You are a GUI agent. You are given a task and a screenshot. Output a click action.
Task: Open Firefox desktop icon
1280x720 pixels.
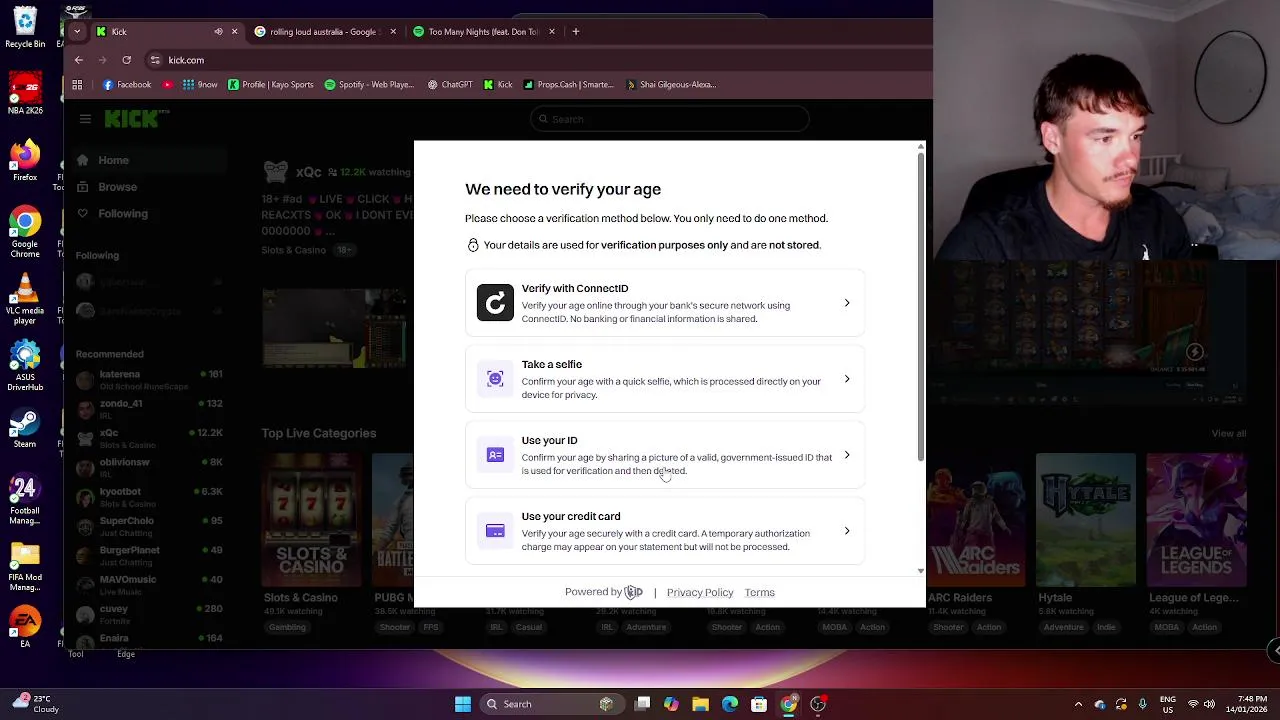[x=25, y=161]
